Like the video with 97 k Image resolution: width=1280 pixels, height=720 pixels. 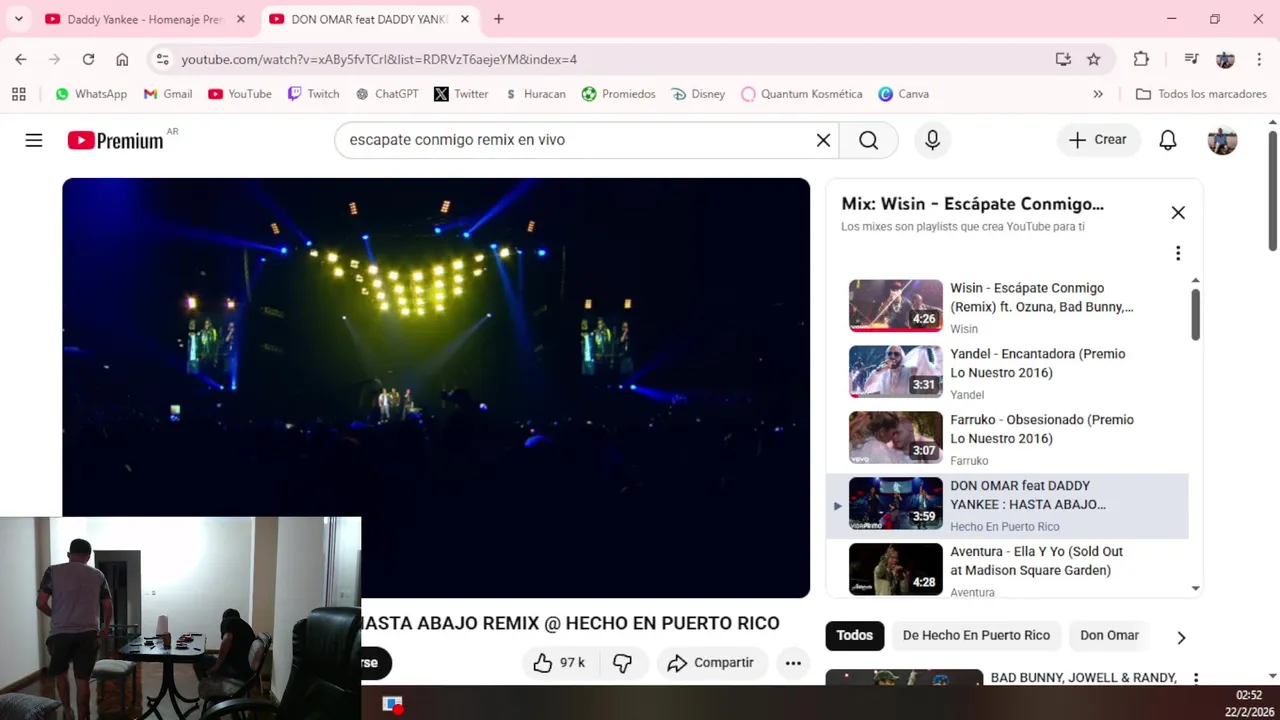click(560, 662)
